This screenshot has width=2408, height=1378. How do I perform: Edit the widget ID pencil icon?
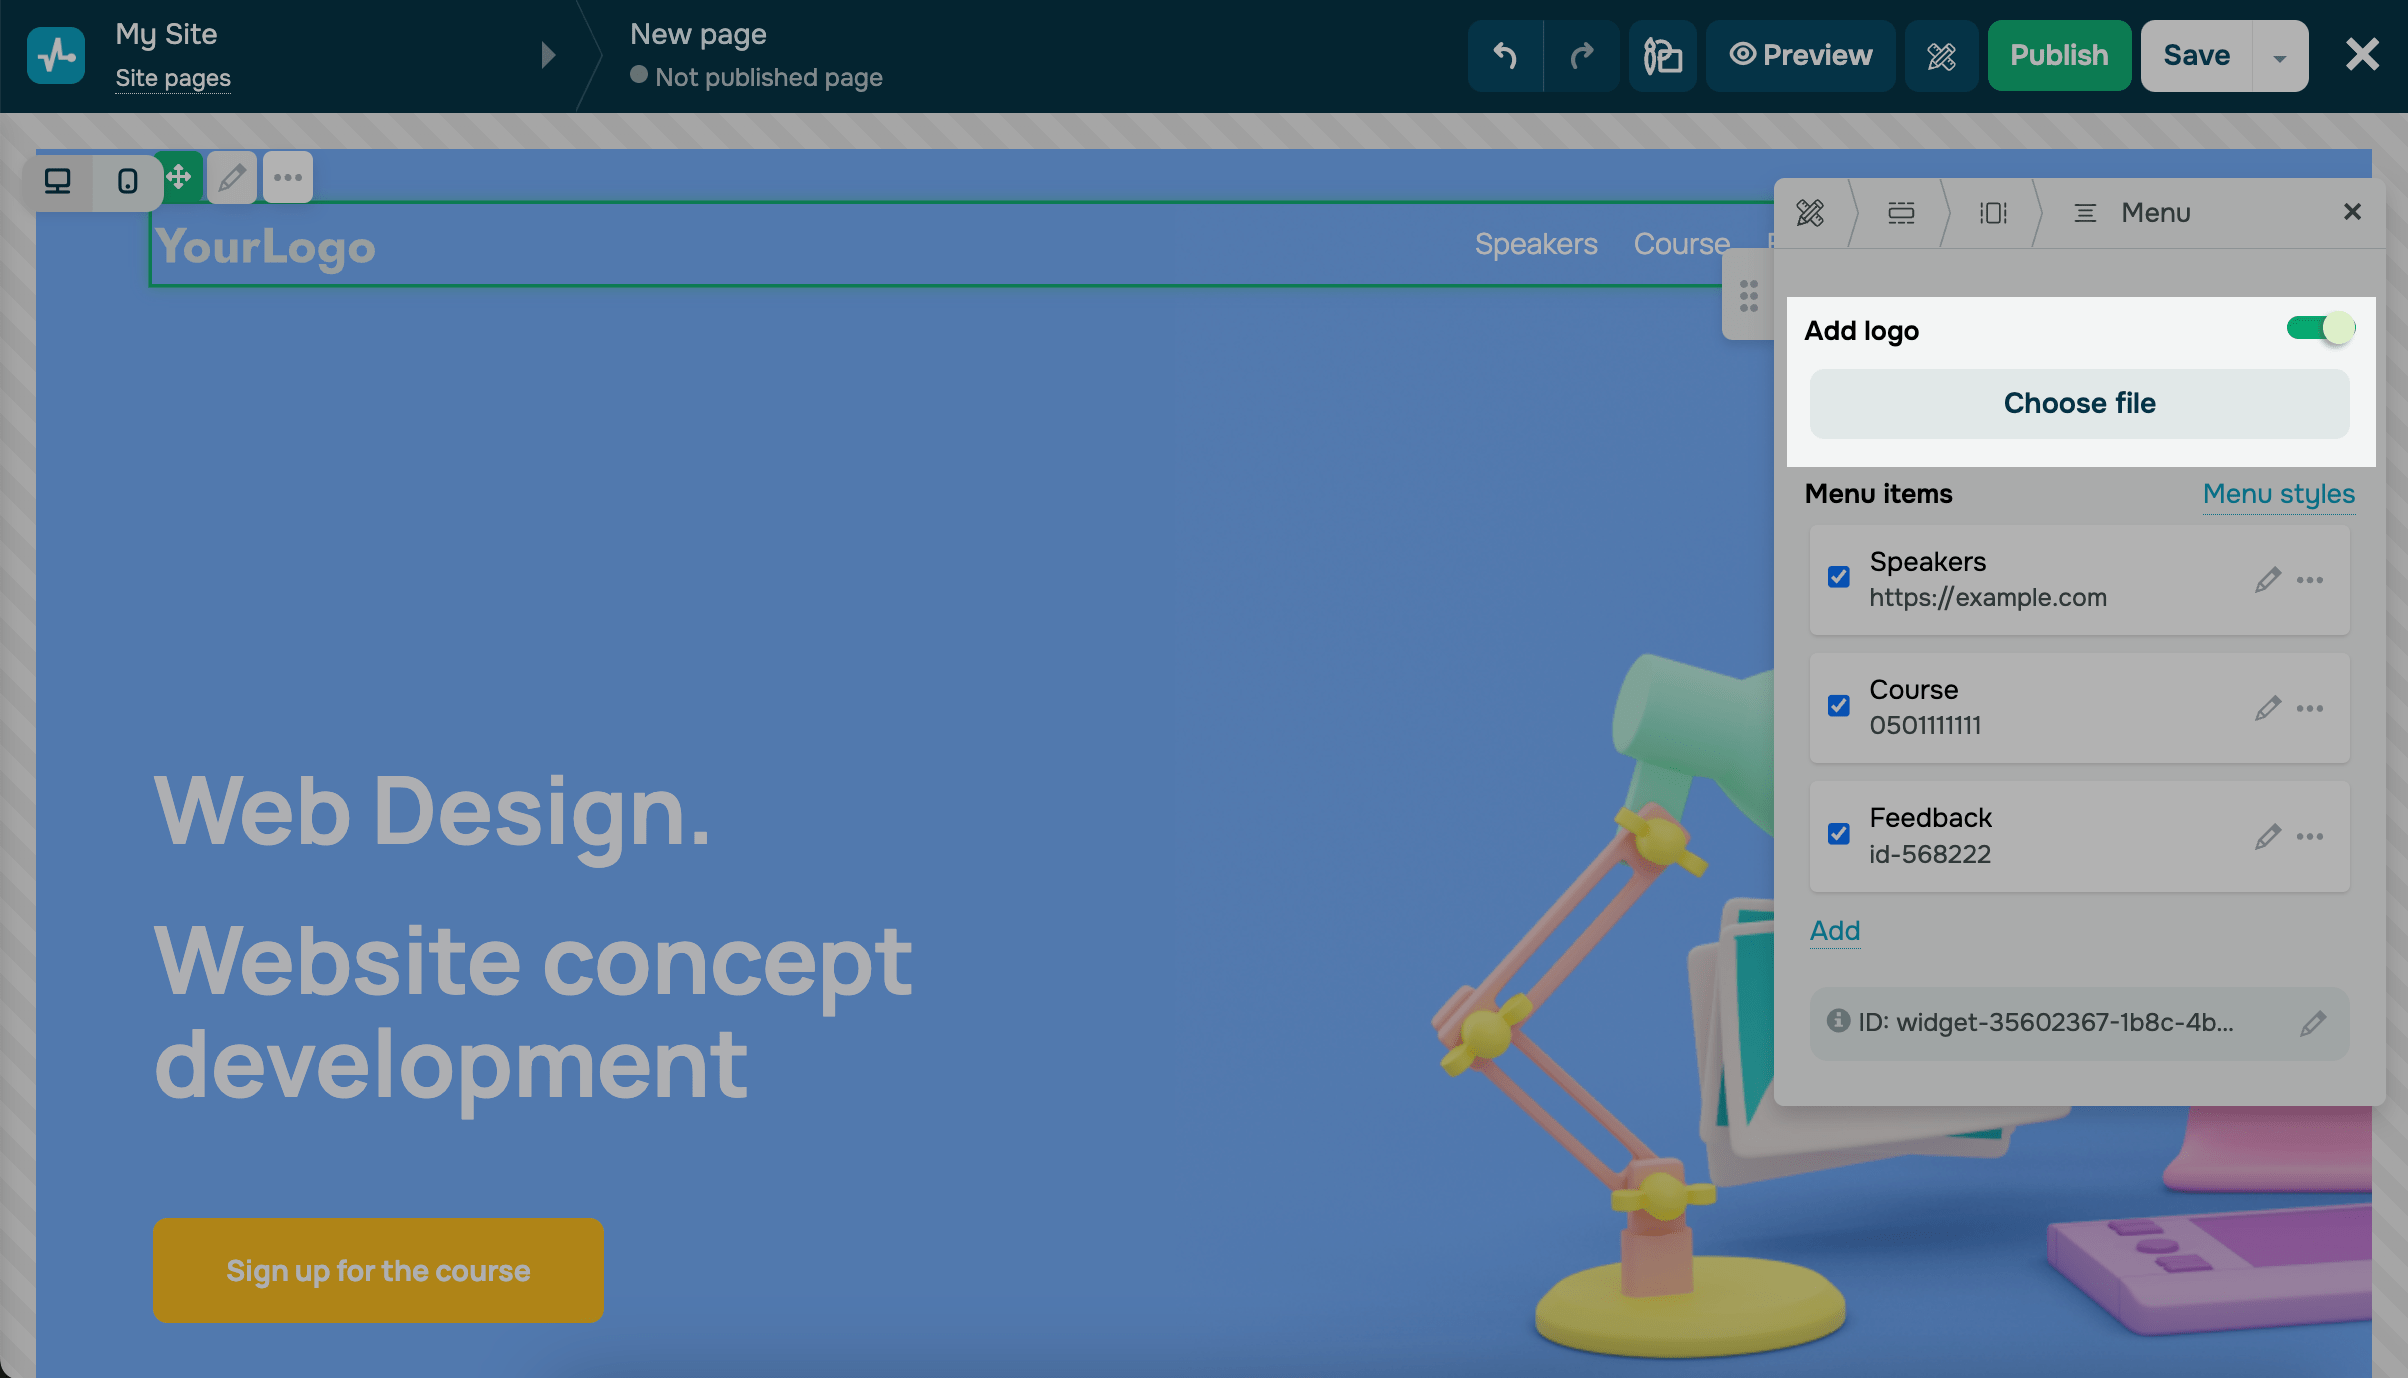click(x=2312, y=1023)
